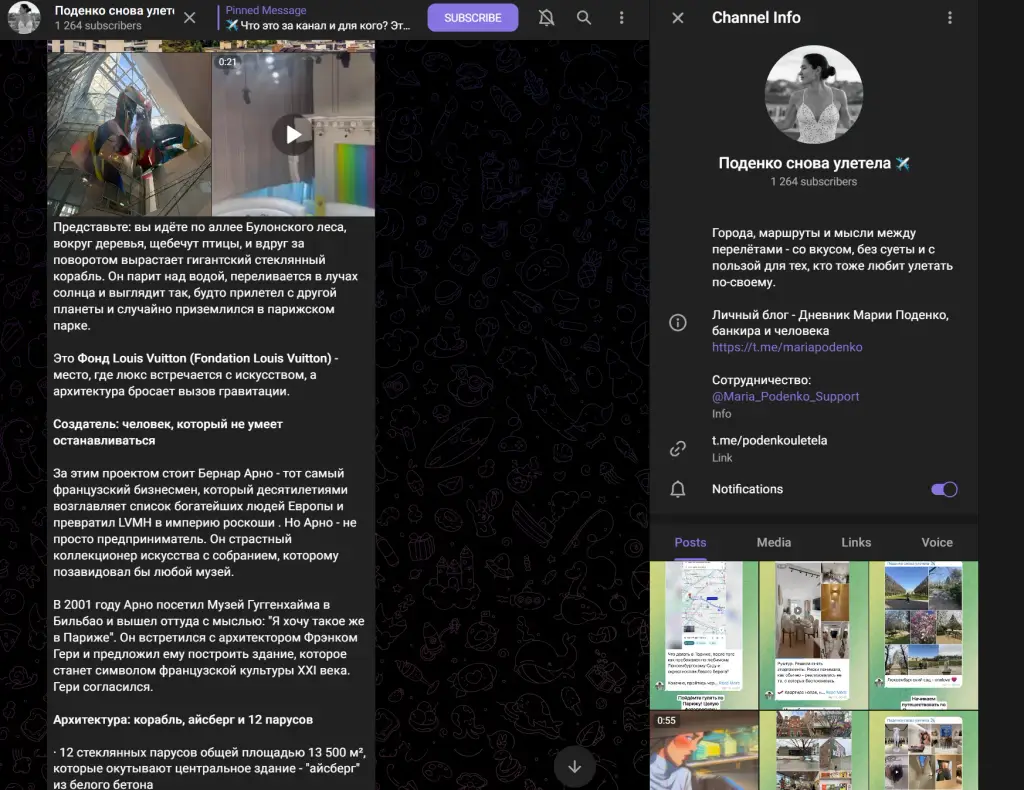View the large channel profile photo

pos(814,94)
